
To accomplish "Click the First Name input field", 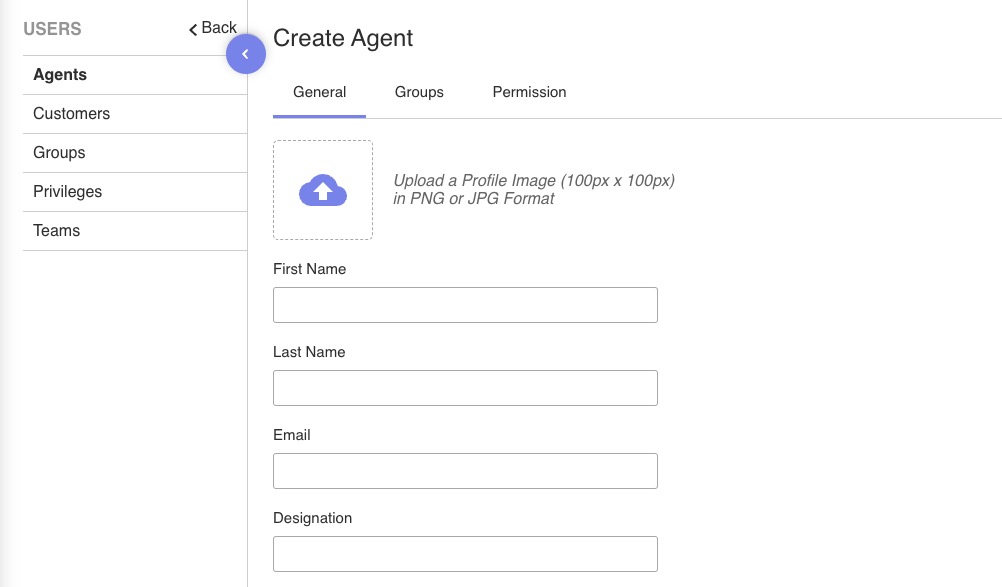I will [465, 304].
